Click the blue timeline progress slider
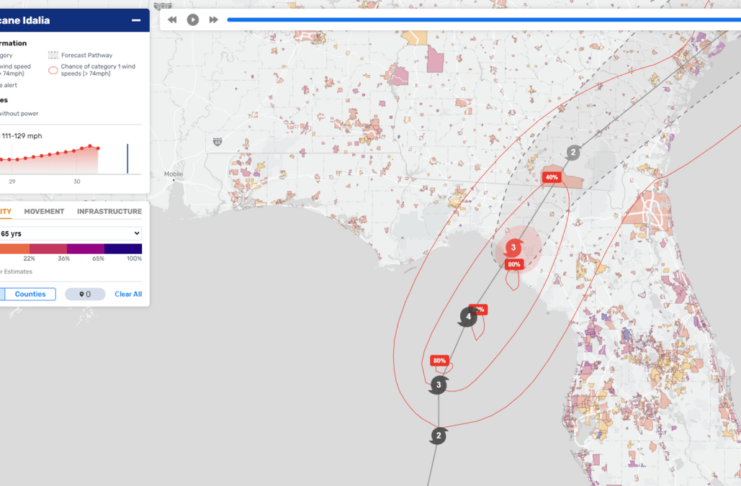The image size is (741, 486). (480, 19)
